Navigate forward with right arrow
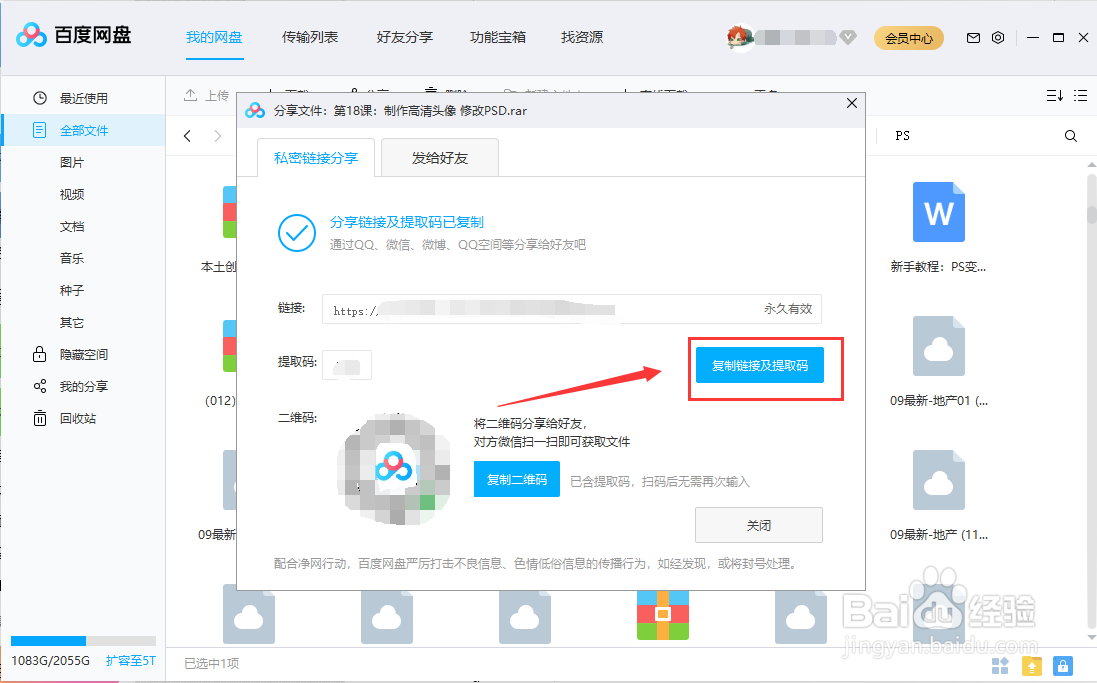 click(218, 136)
